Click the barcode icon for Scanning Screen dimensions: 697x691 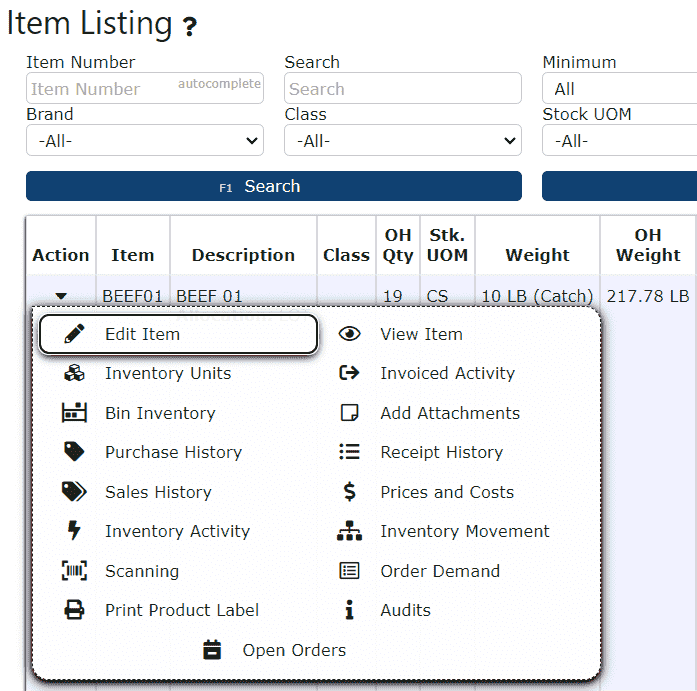click(x=75, y=571)
